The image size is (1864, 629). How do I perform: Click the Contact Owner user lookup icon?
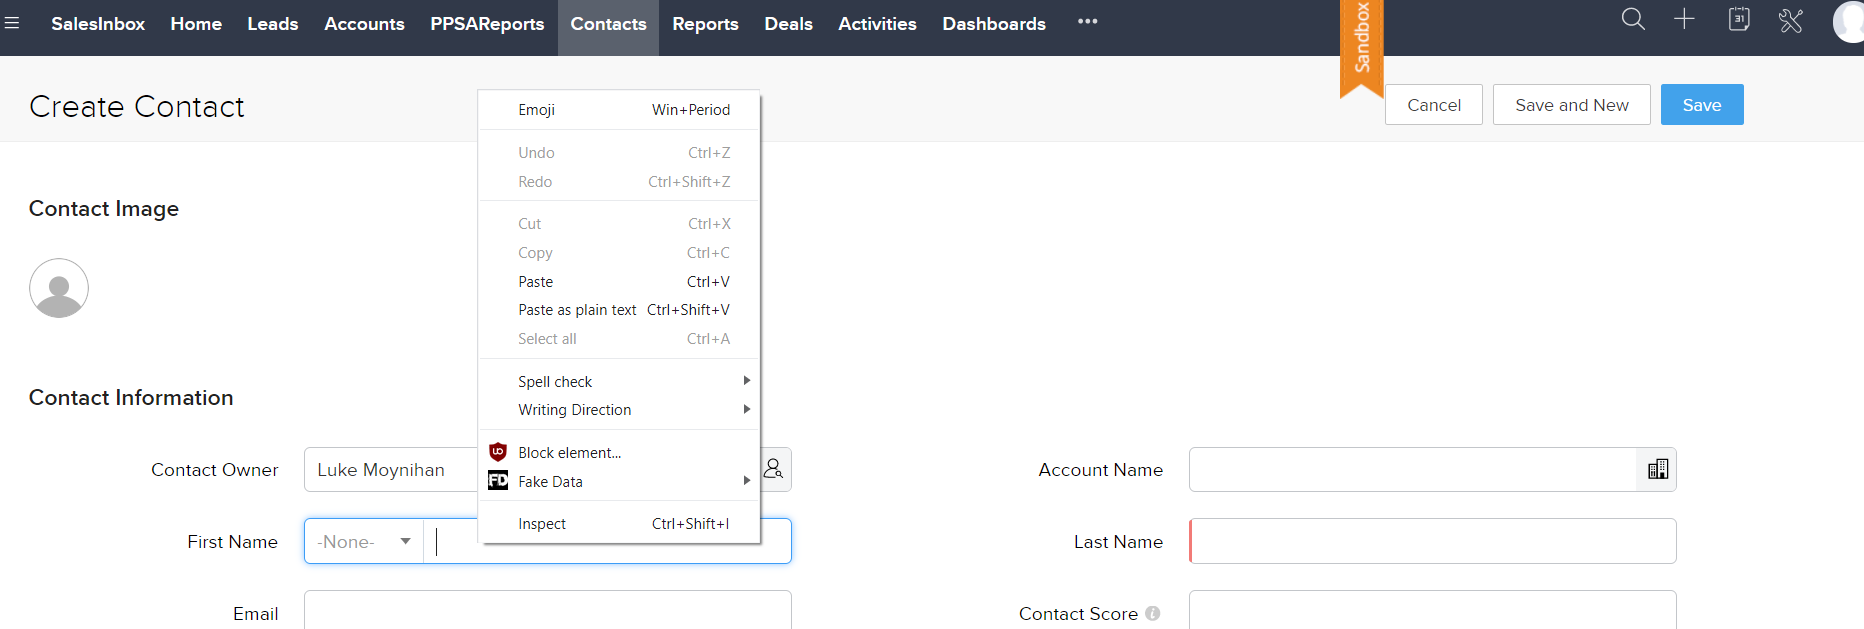click(x=774, y=469)
